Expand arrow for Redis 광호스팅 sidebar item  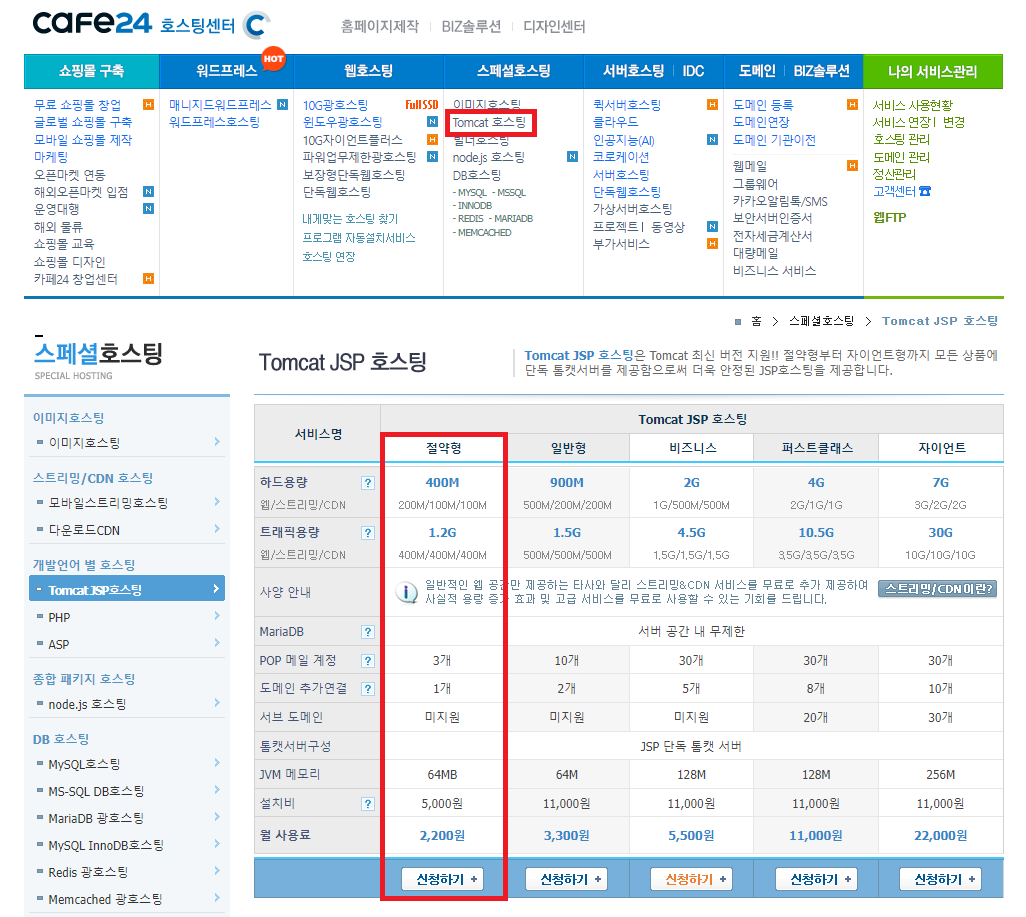click(217, 871)
